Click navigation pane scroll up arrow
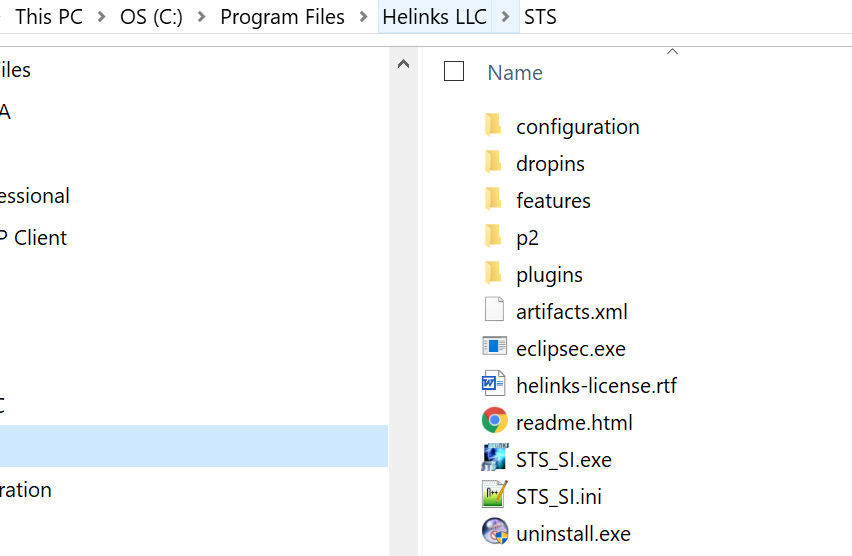 point(404,65)
